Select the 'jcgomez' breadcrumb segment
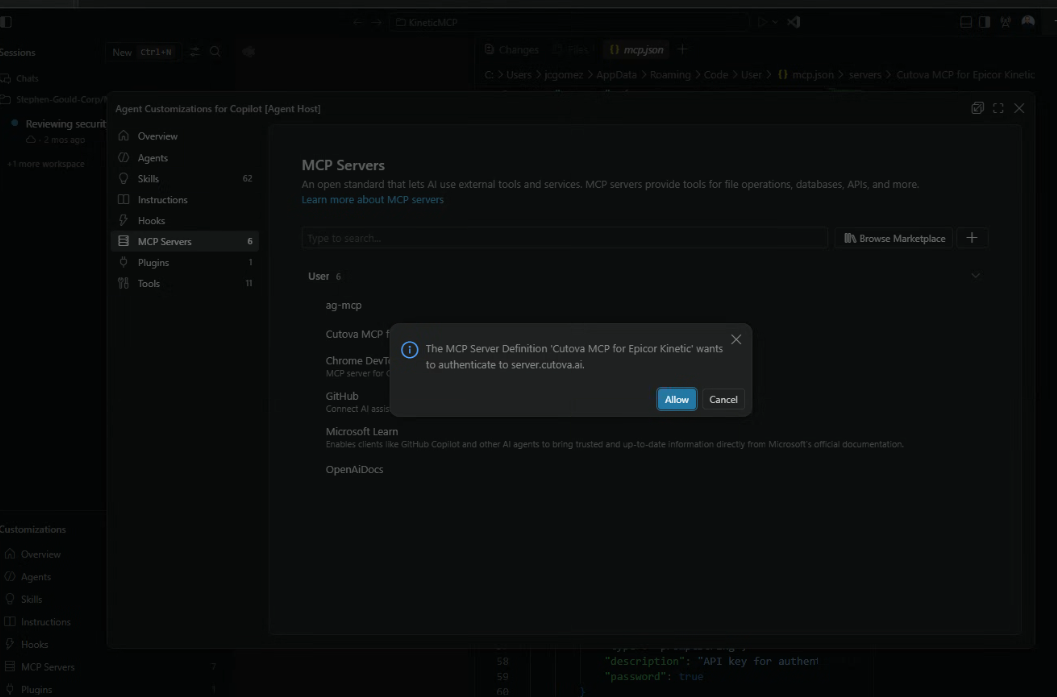1057x697 pixels. pyautogui.click(x=564, y=75)
